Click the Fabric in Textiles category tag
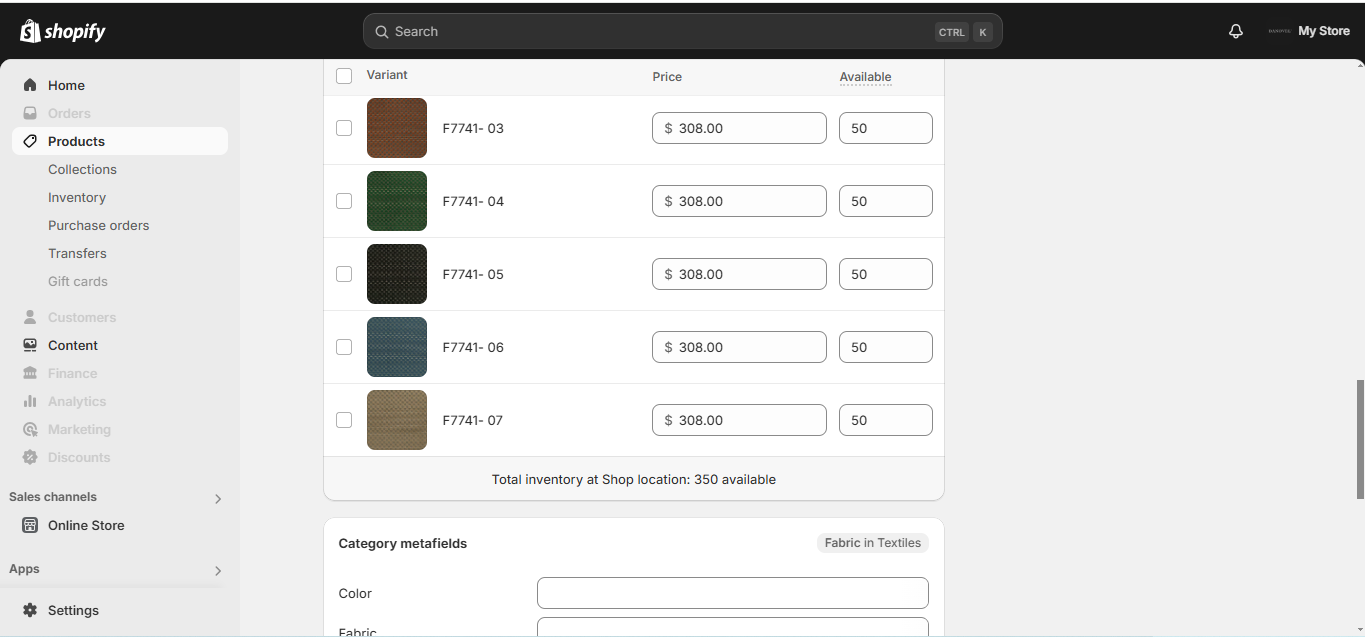1365x637 pixels. tap(873, 543)
